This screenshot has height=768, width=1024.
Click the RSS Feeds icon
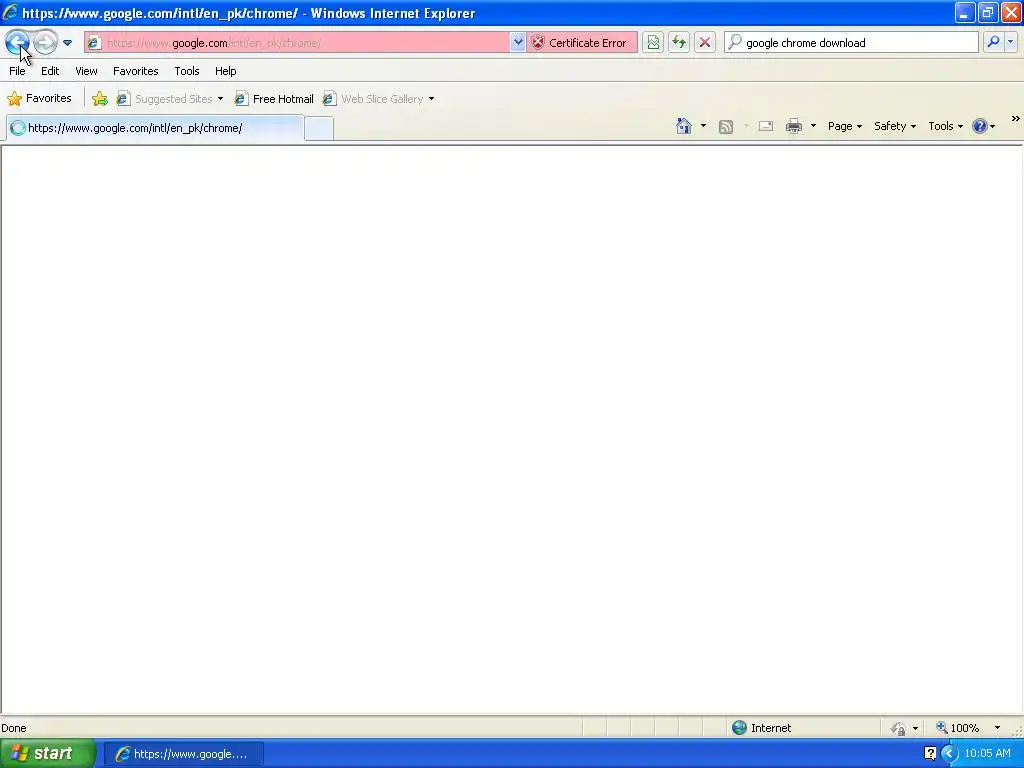tap(726, 127)
